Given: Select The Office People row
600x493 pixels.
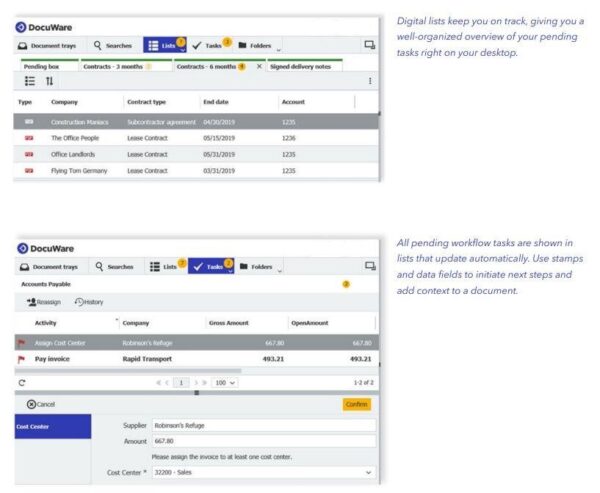Looking at the screenshot, I should [196, 138].
